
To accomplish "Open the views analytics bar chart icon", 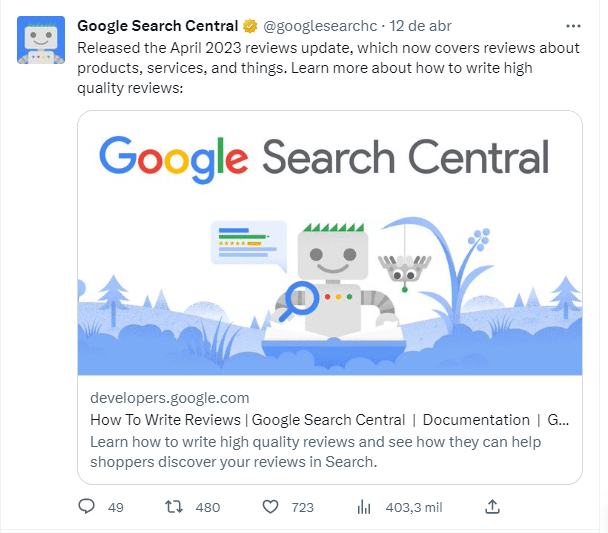I will click(364, 507).
